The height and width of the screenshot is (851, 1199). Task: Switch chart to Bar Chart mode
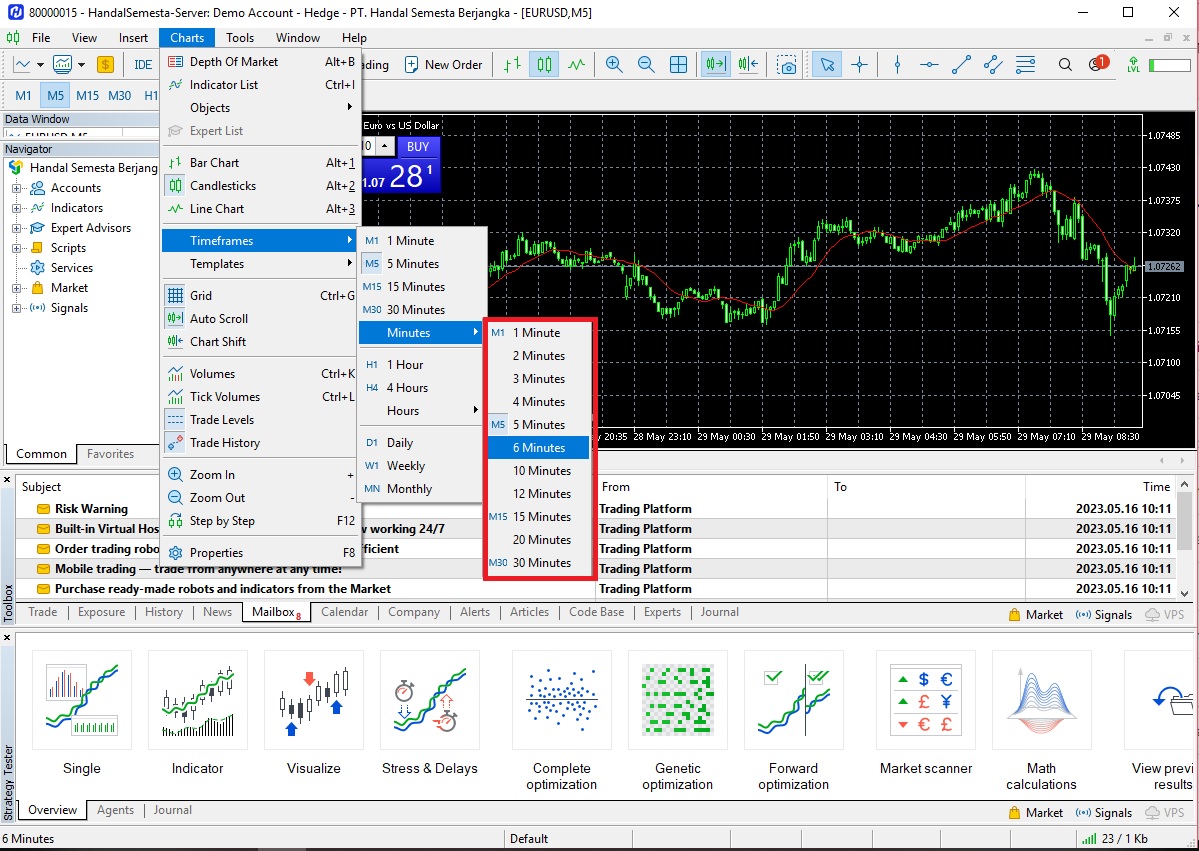pos(216,162)
